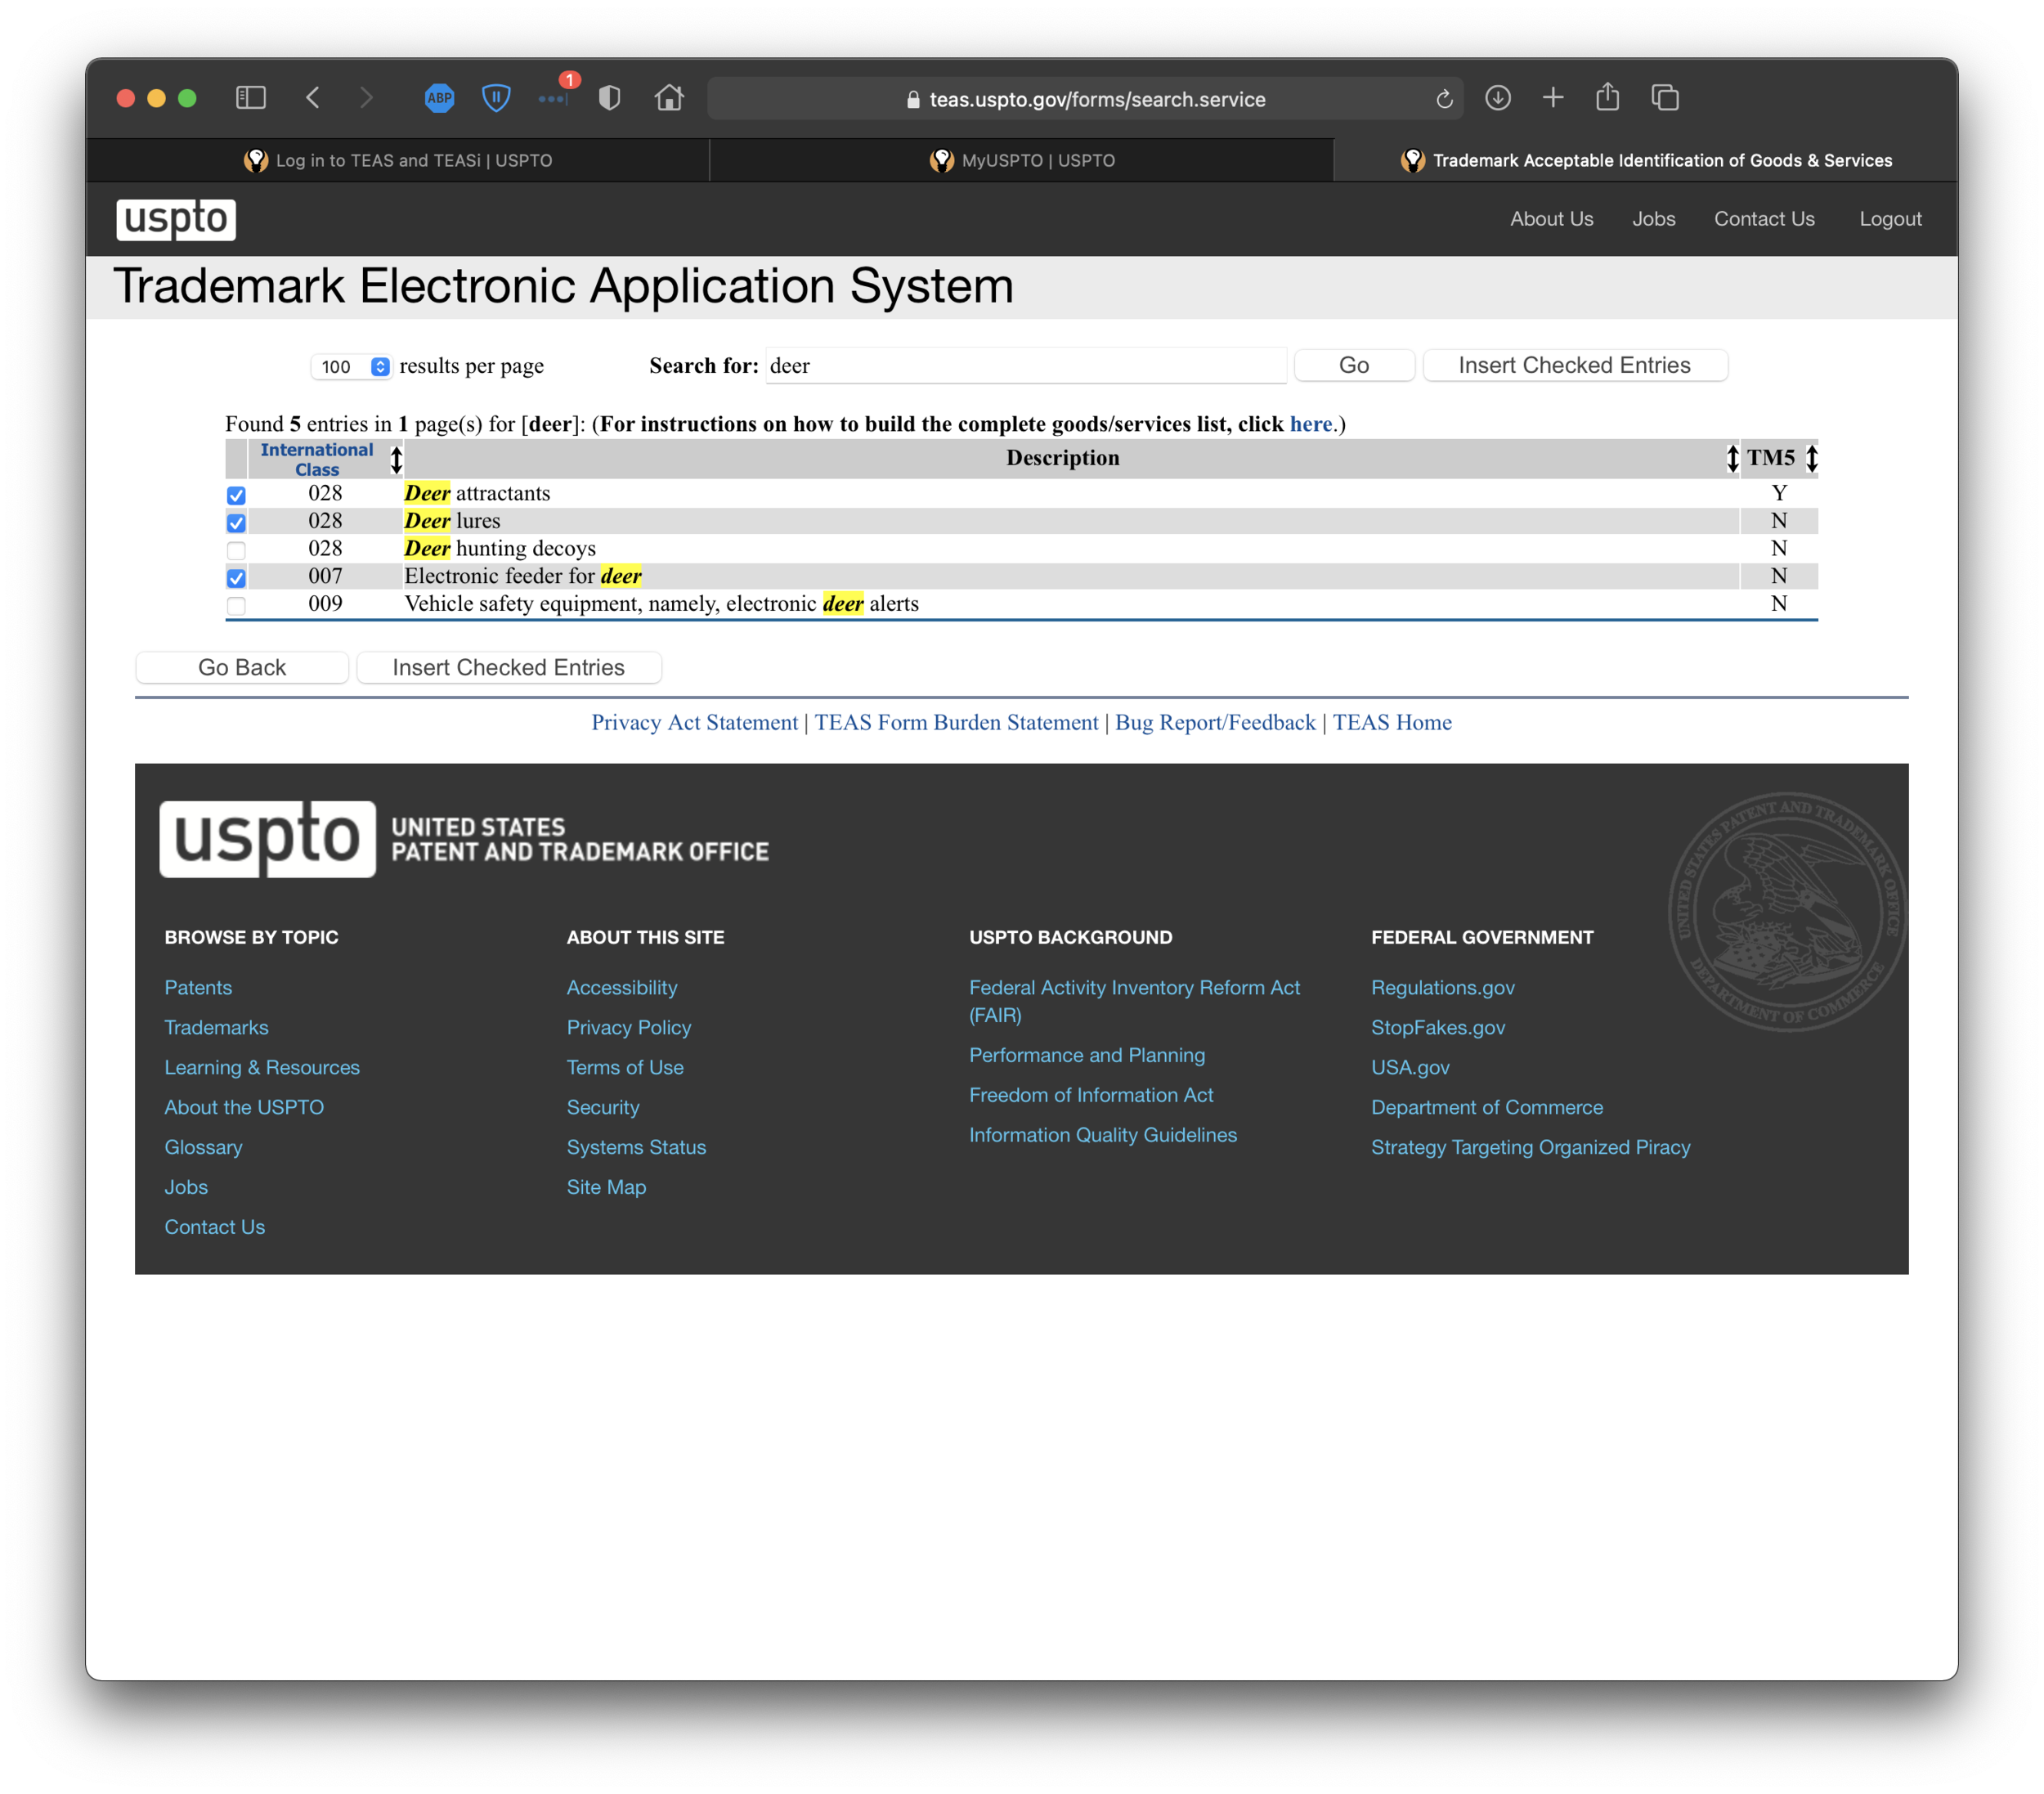
Task: Click the home icon in the toolbar
Action: pos(669,98)
